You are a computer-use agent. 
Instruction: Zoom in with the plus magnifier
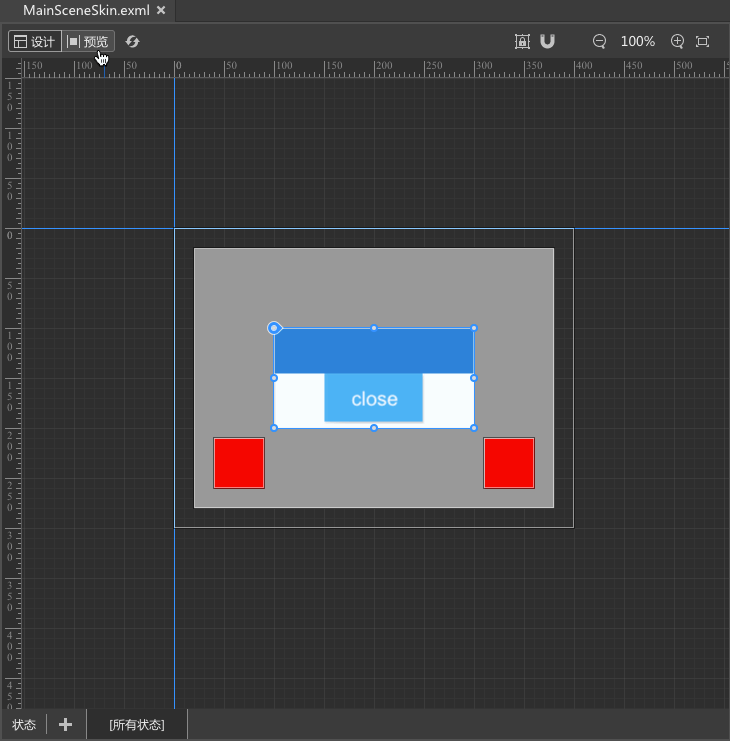[x=677, y=42]
